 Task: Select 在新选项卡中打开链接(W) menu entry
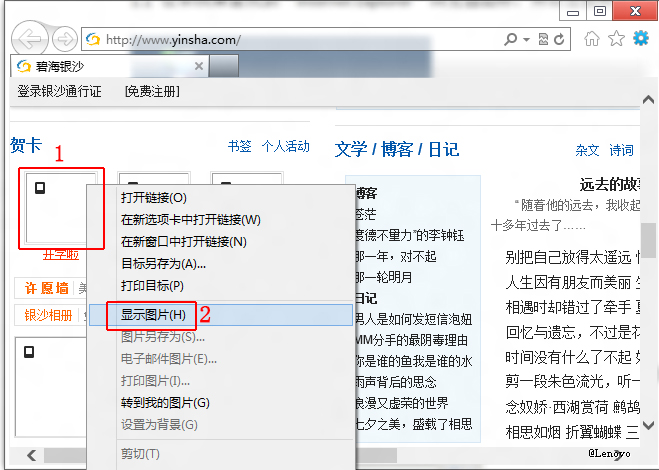[190, 220]
